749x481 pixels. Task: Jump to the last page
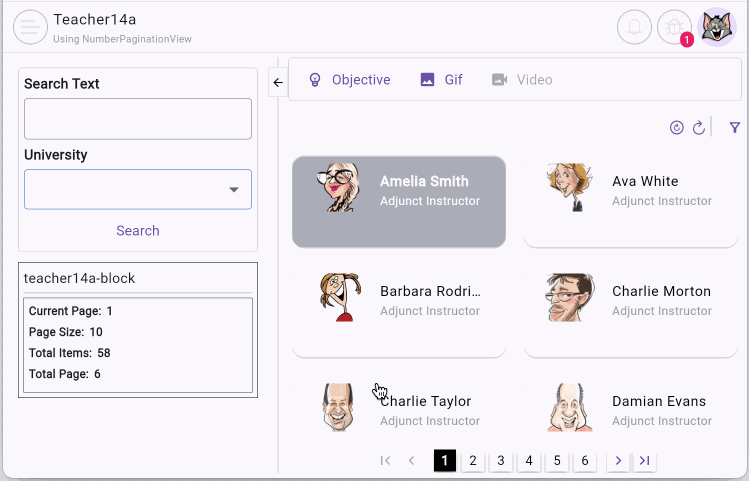click(645, 460)
